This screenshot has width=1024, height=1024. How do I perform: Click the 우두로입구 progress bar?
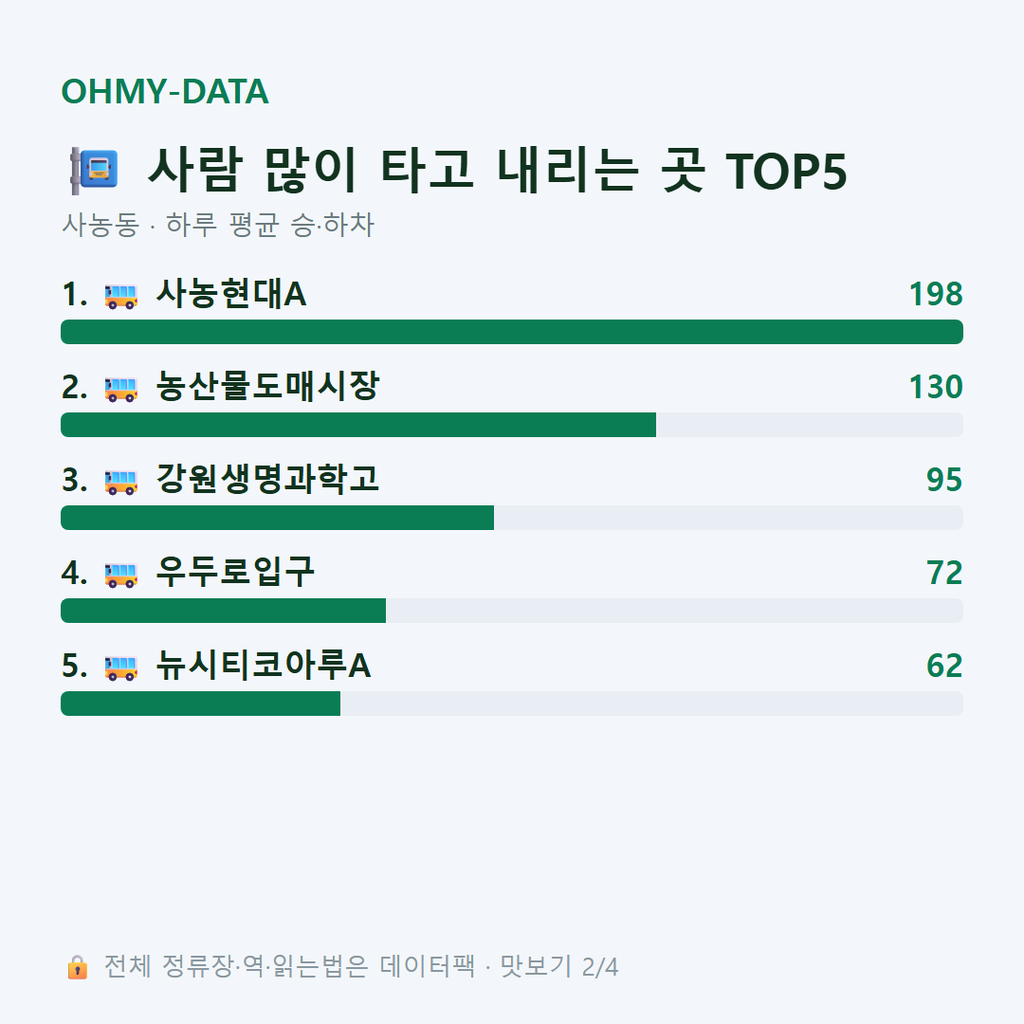tap(512, 611)
